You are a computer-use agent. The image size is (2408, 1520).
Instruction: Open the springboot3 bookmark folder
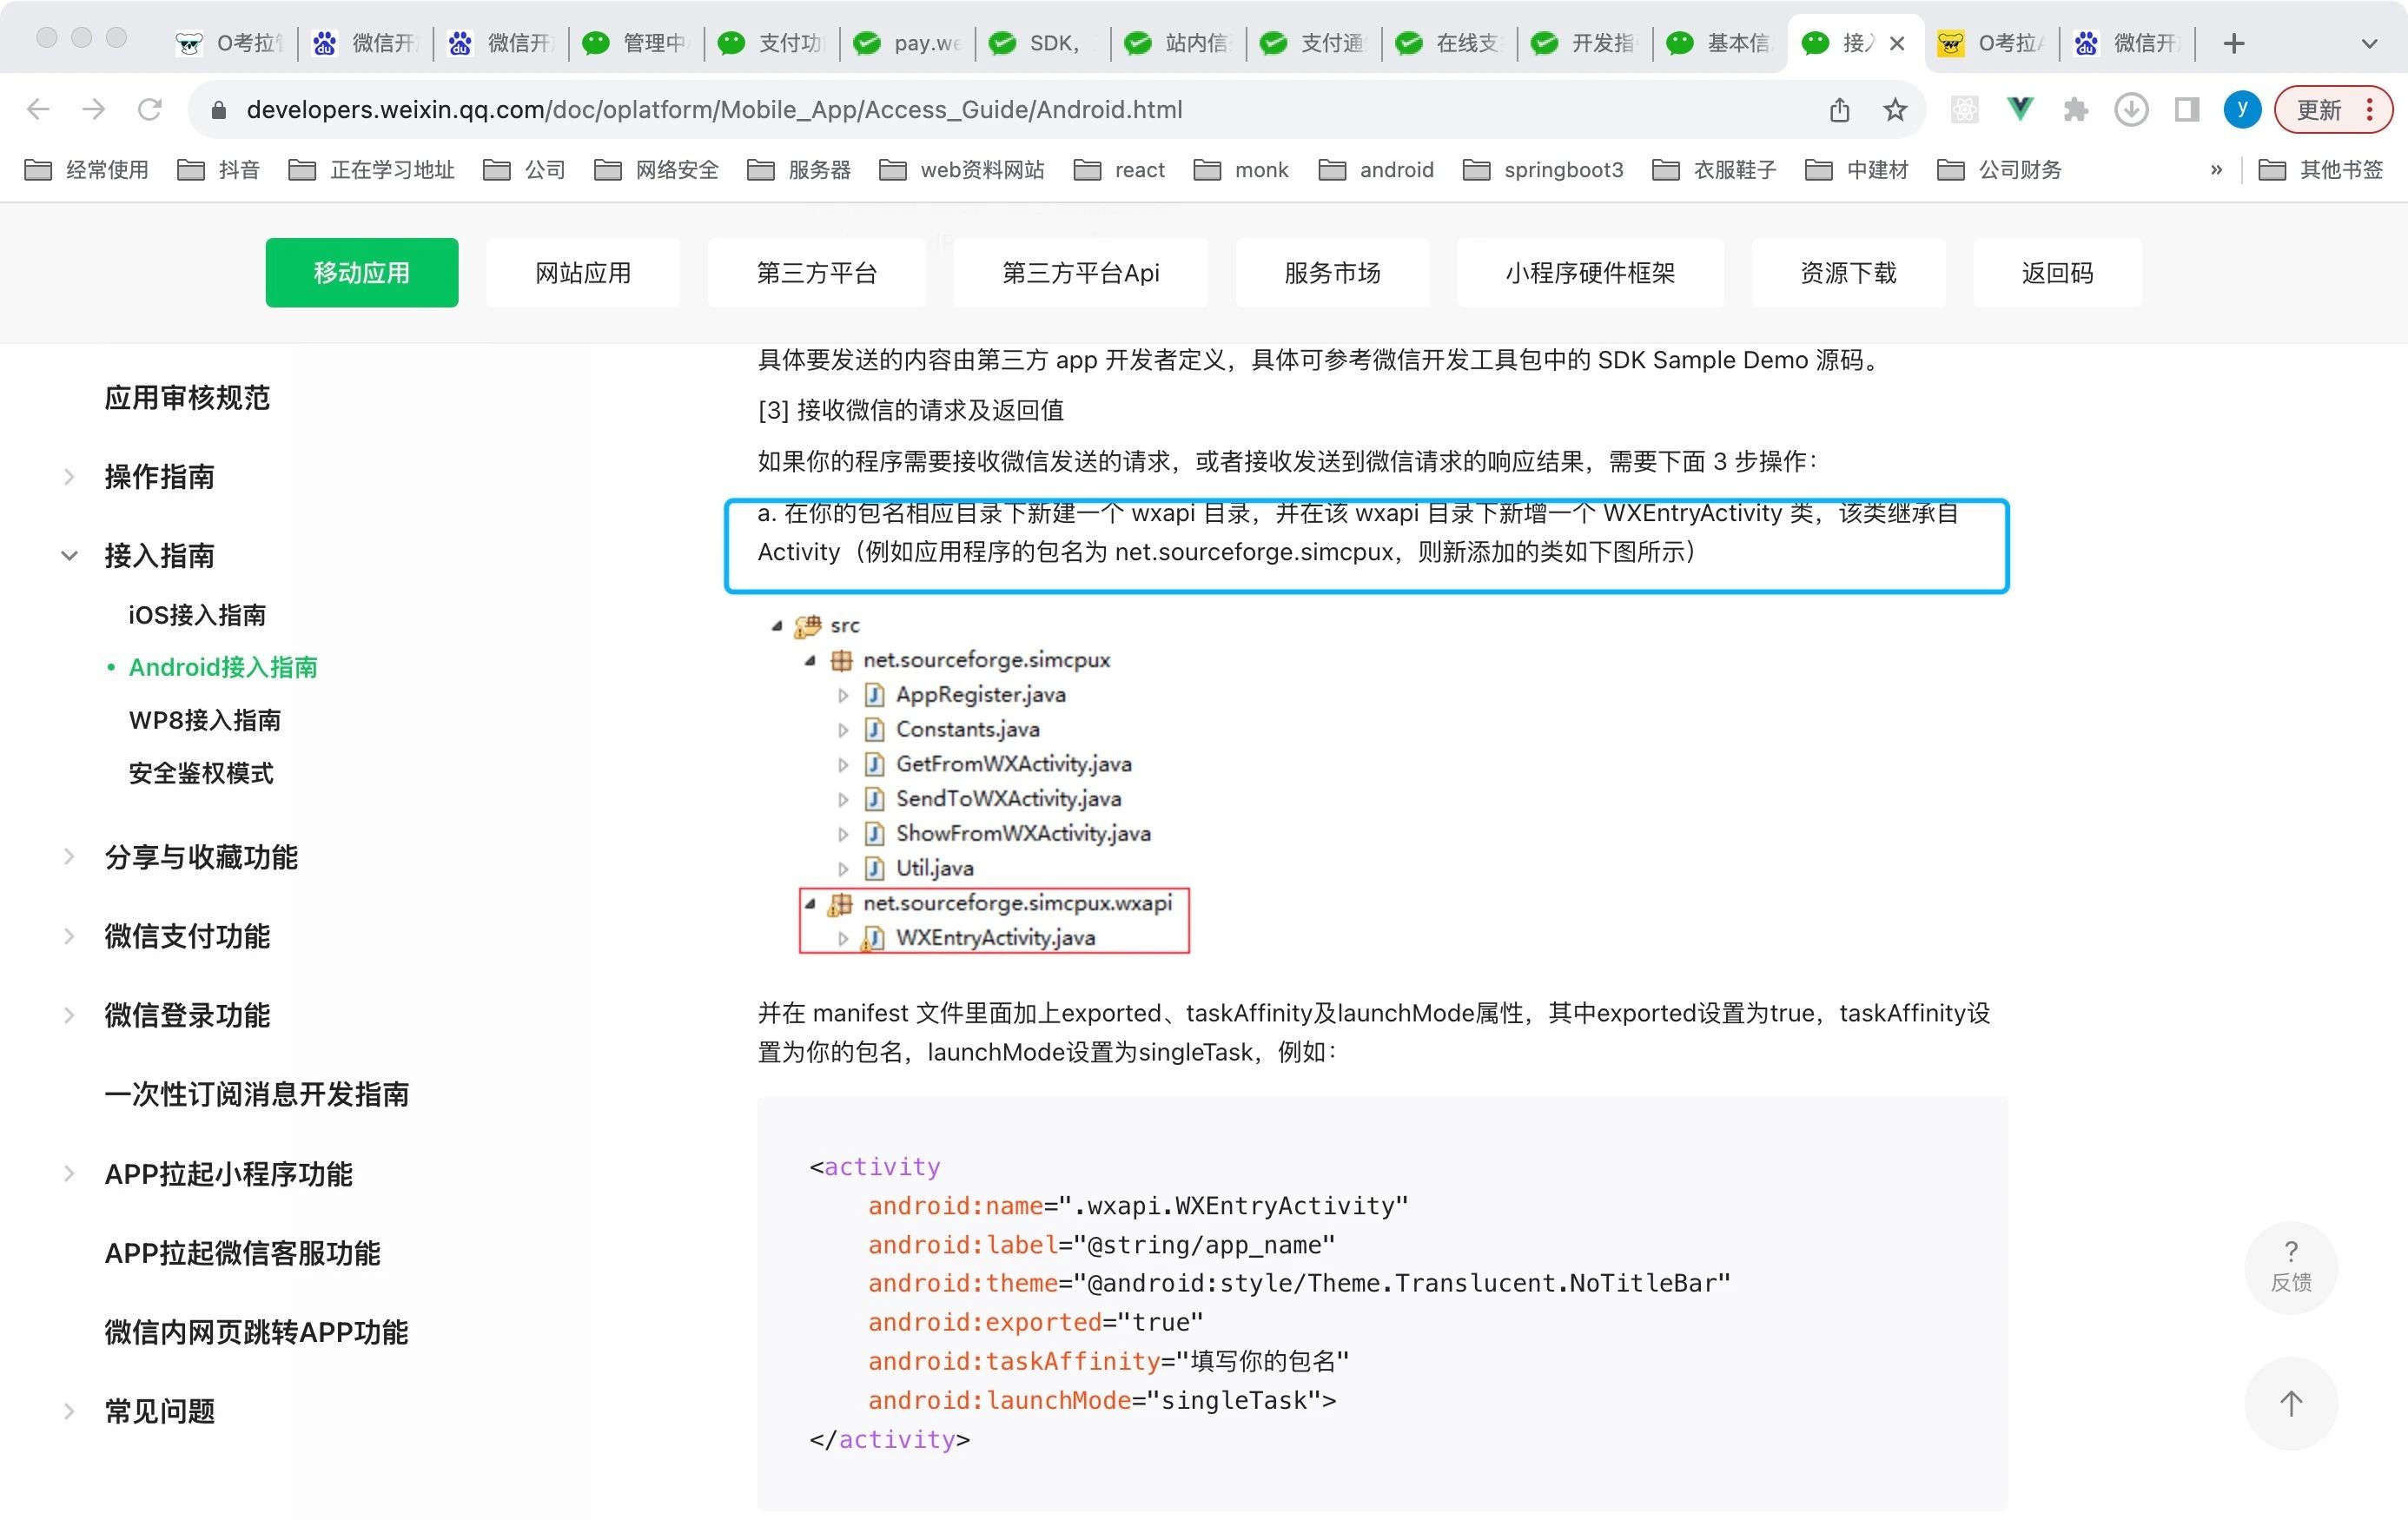(1543, 169)
